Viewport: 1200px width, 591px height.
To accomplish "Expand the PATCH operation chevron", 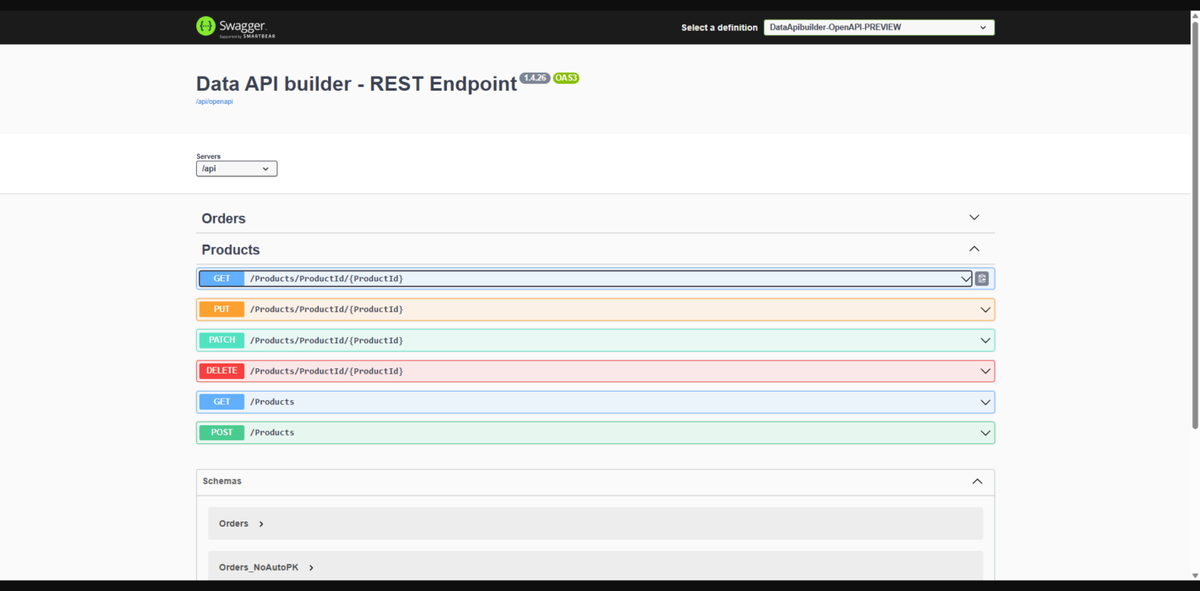I will (986, 341).
